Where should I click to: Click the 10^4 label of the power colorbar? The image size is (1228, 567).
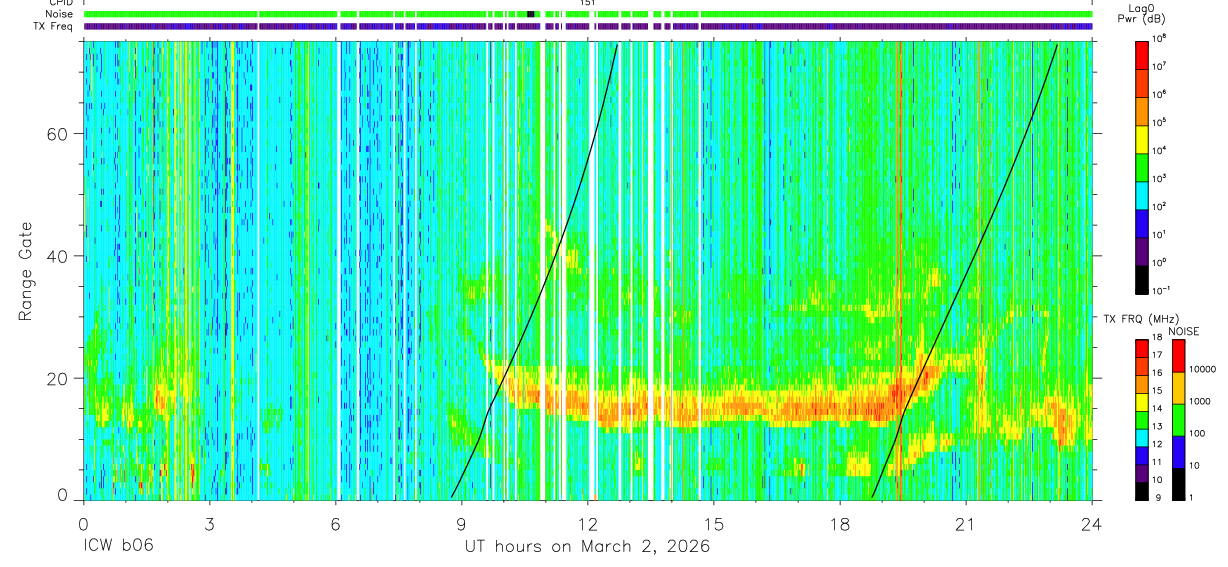[x=1160, y=149]
